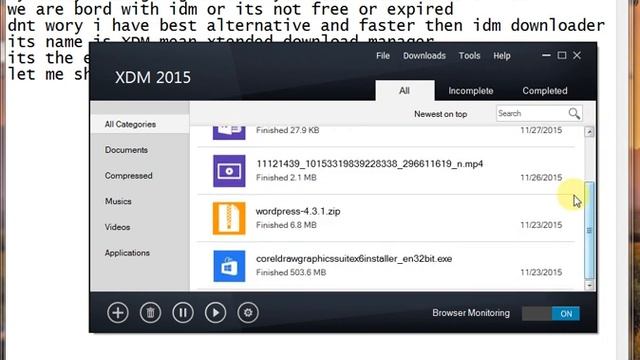Click the 11/27/2015 date entry
640x360 pixels.
[x=541, y=130]
